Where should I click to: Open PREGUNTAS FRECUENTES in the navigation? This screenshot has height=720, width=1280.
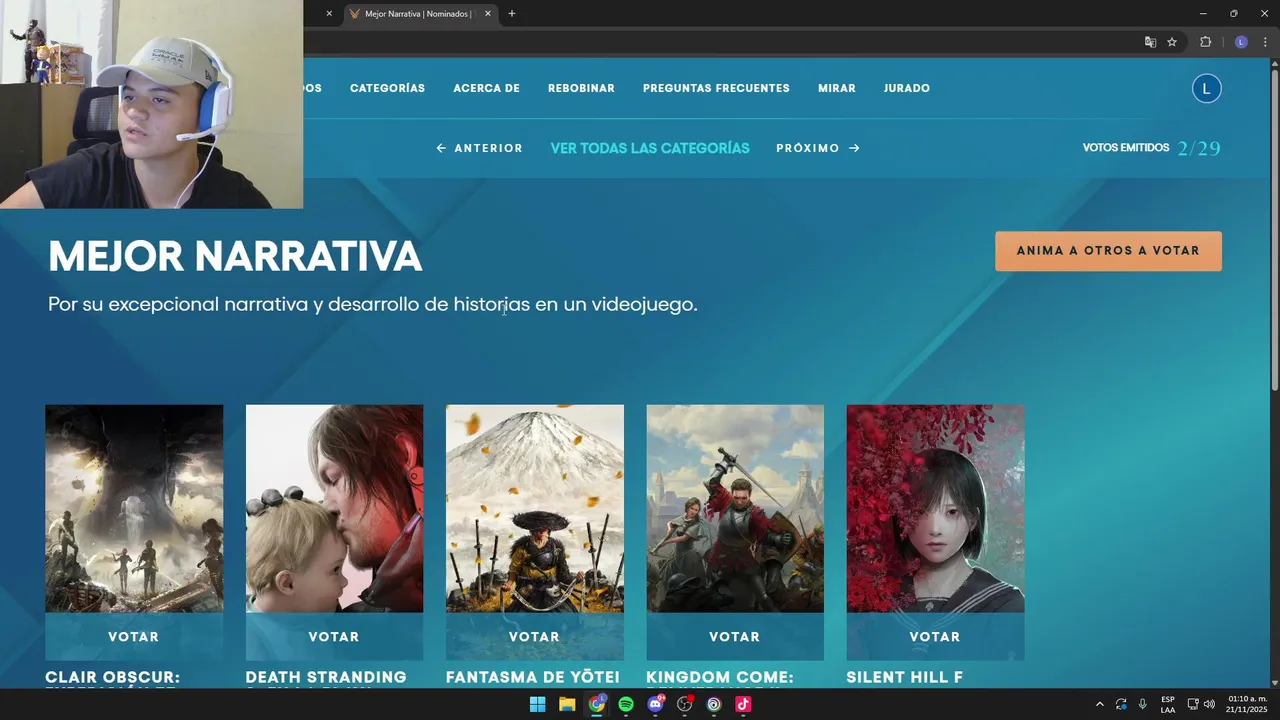point(716,88)
